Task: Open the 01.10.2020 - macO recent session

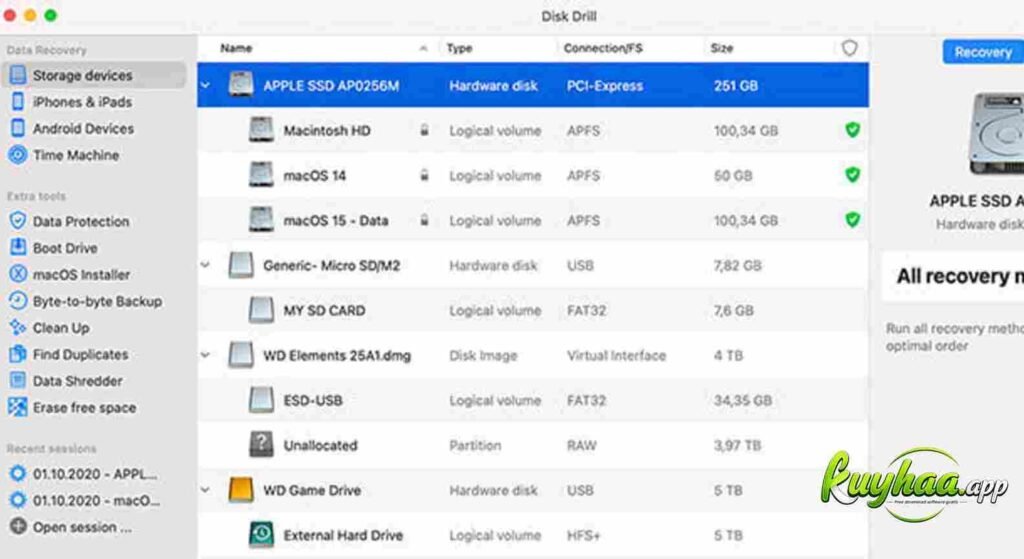Action: click(97, 501)
